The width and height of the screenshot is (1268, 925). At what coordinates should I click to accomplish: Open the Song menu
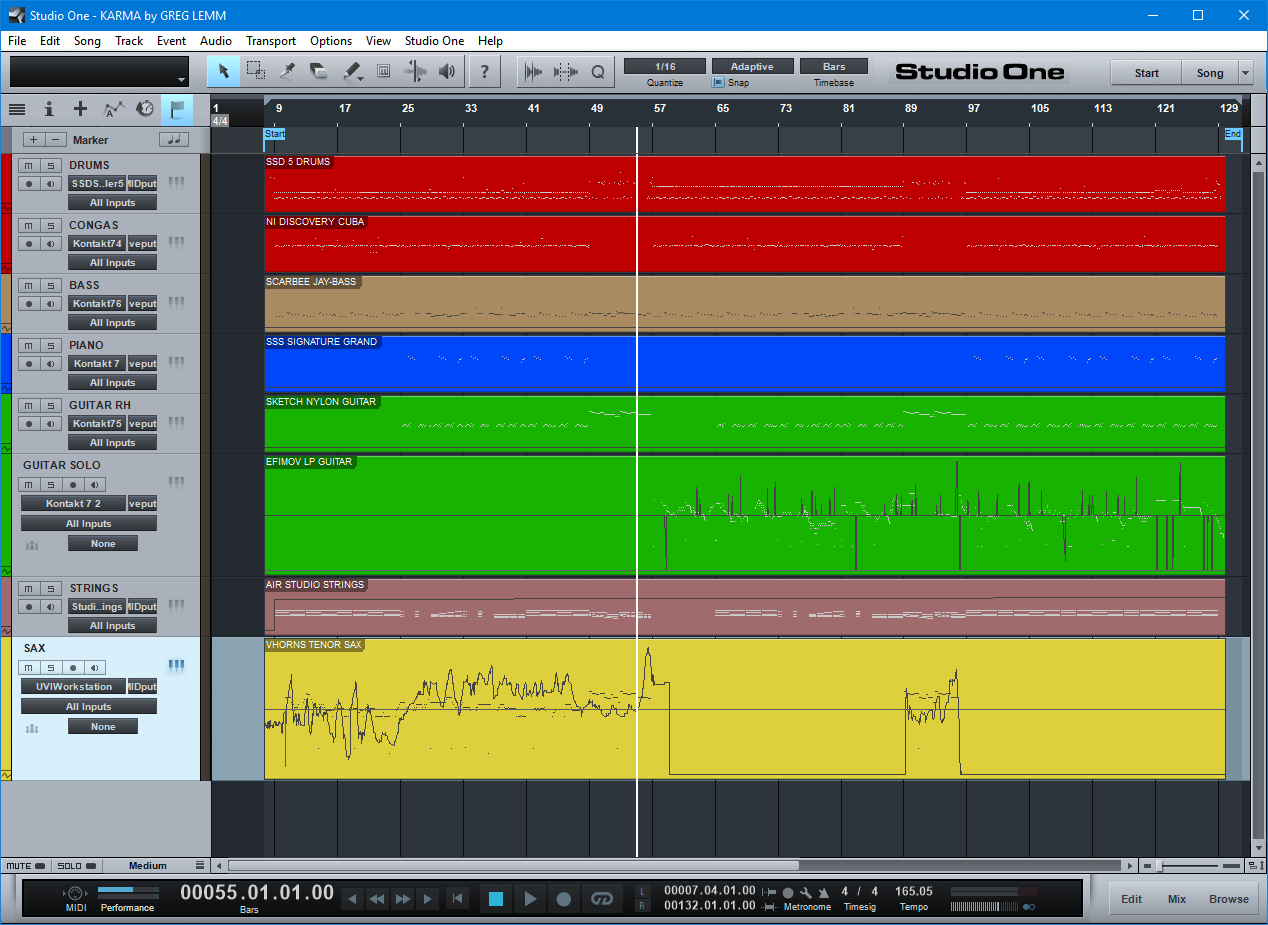tap(87, 41)
